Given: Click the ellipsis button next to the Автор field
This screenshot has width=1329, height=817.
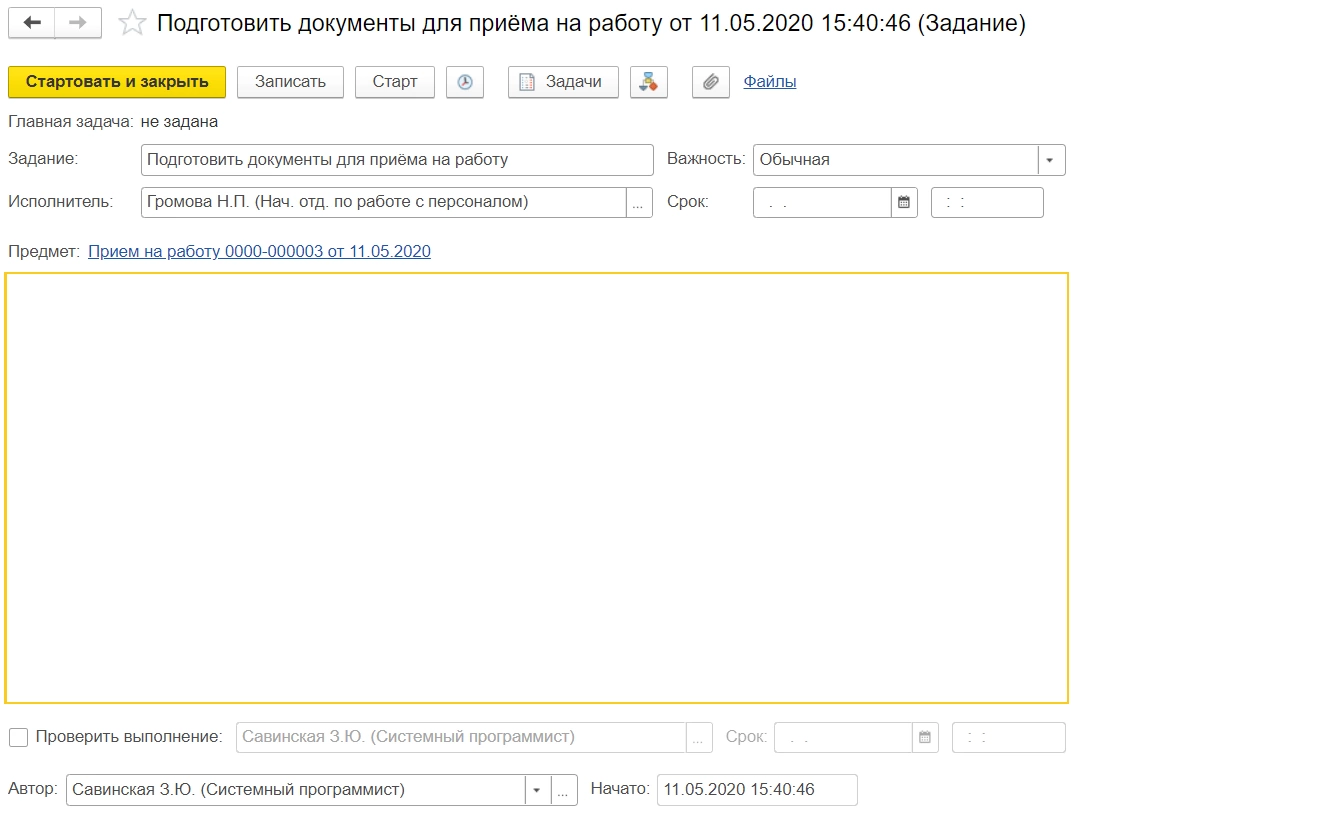Looking at the screenshot, I should coord(565,790).
